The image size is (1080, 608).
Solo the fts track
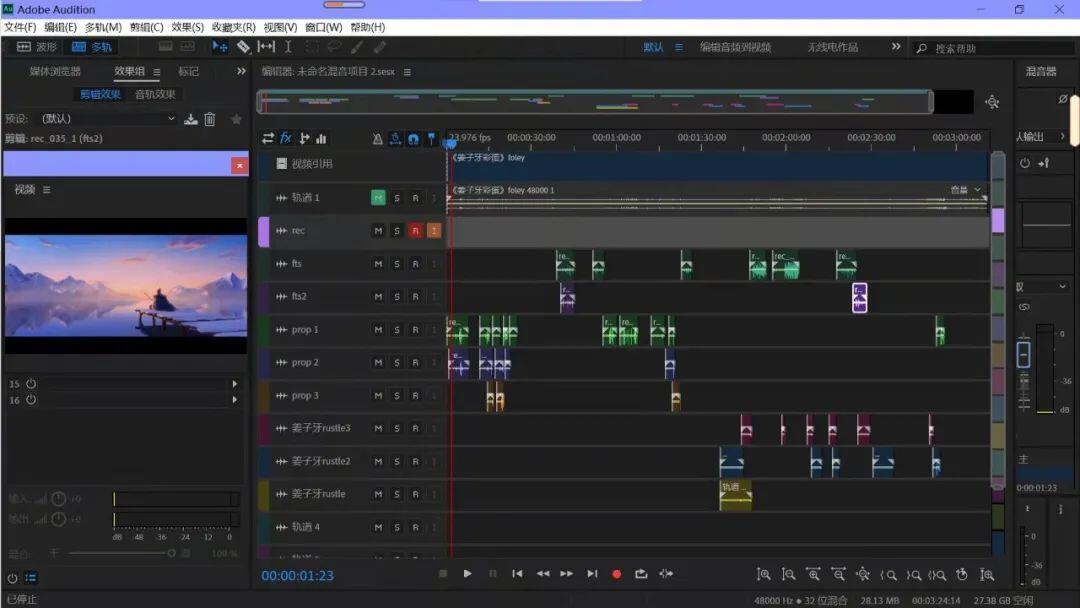(x=397, y=264)
